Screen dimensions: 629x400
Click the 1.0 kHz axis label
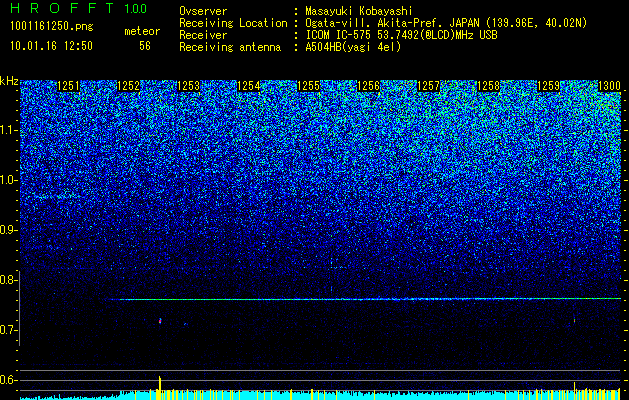coord(9,181)
